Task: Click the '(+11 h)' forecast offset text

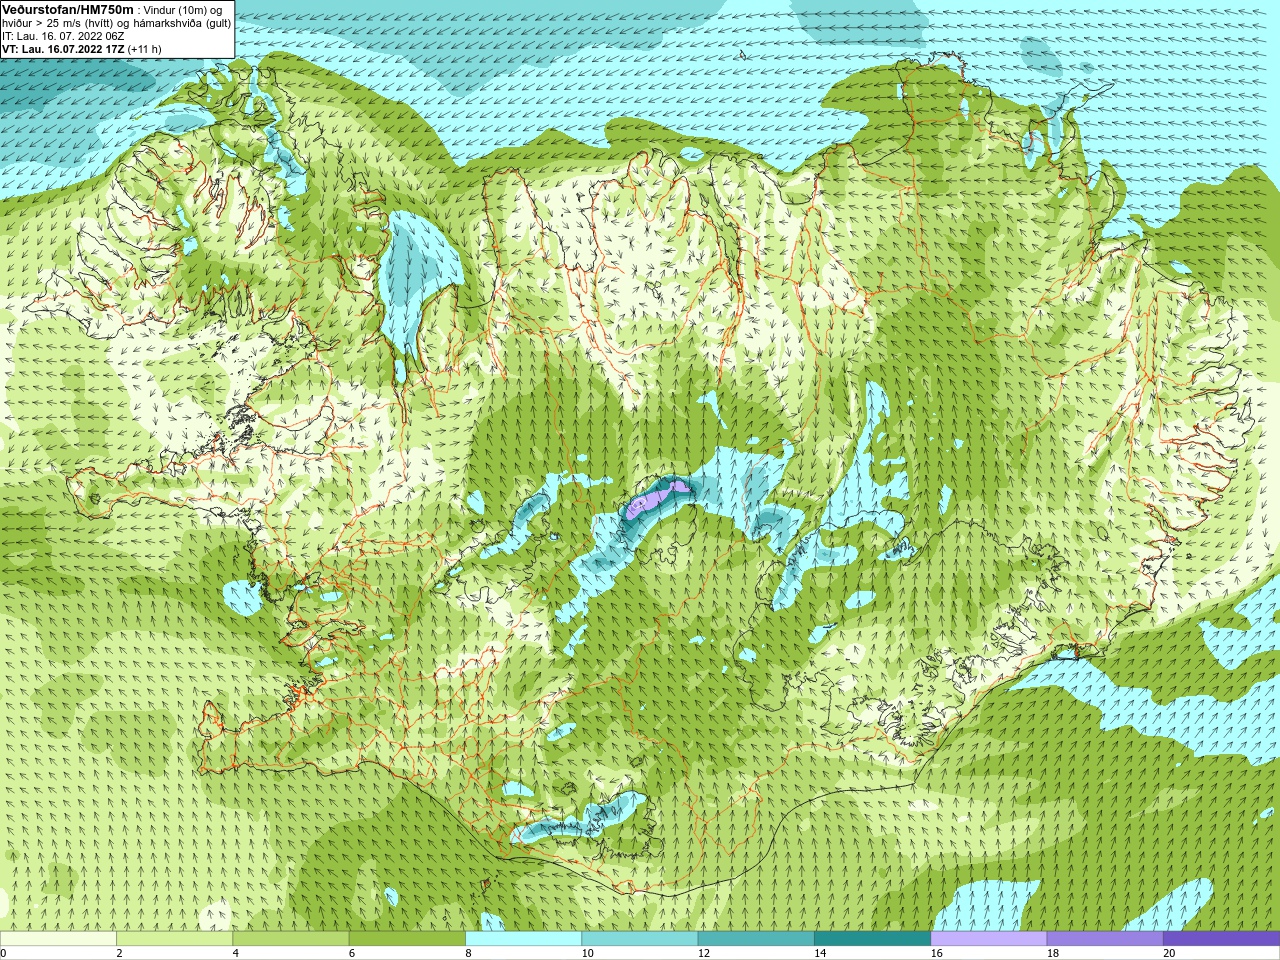Action: tap(144, 49)
